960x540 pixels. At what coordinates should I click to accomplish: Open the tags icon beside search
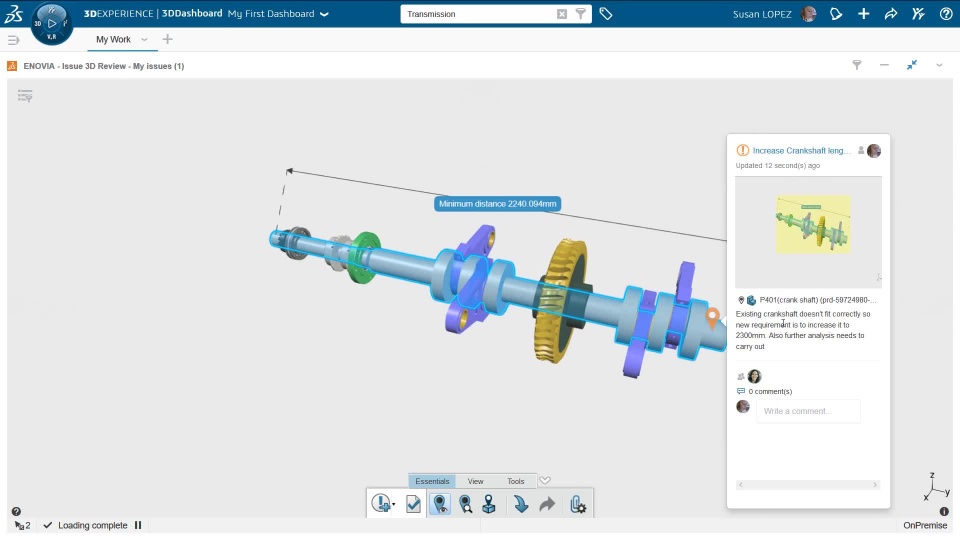(x=606, y=13)
